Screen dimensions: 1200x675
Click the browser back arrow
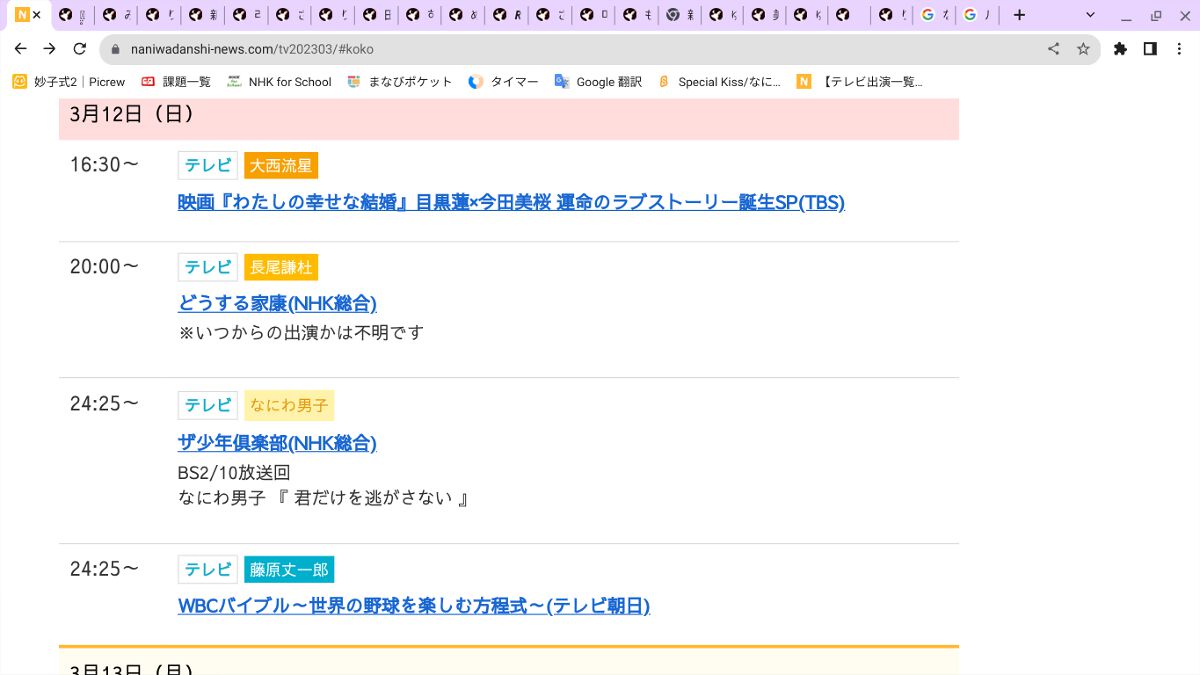(x=20, y=48)
